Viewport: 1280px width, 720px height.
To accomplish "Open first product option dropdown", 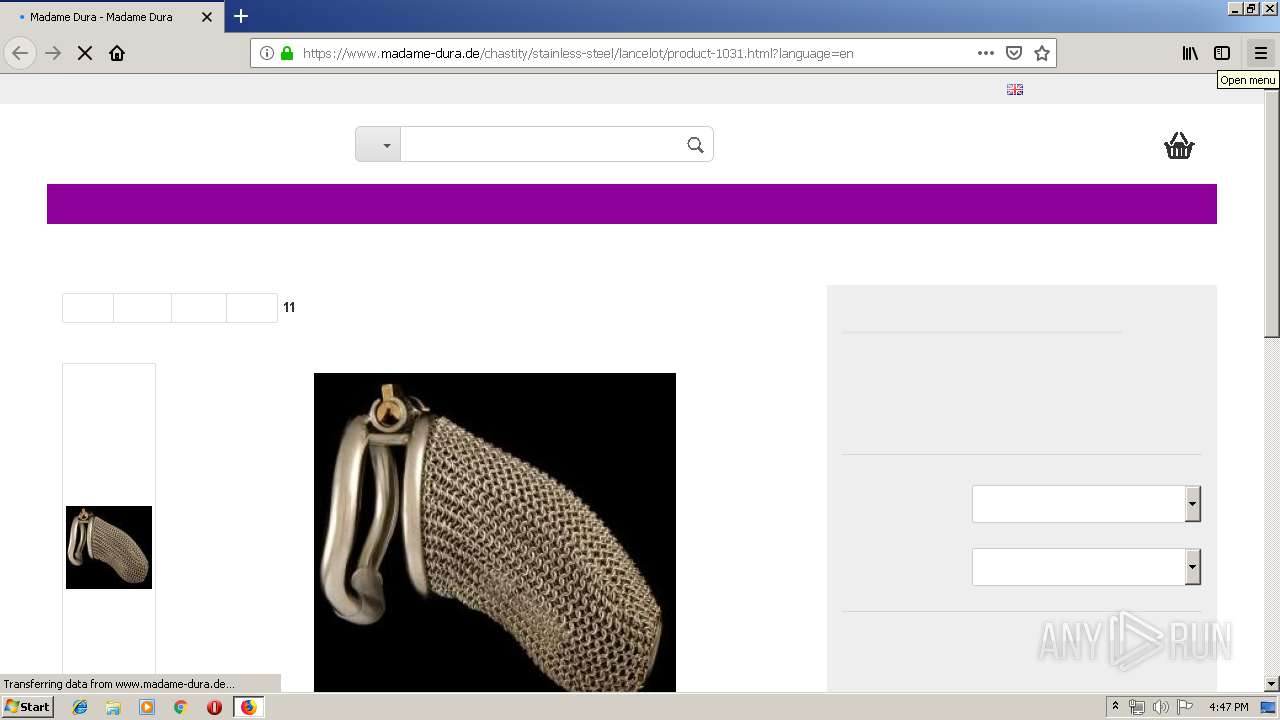I will coord(1086,504).
